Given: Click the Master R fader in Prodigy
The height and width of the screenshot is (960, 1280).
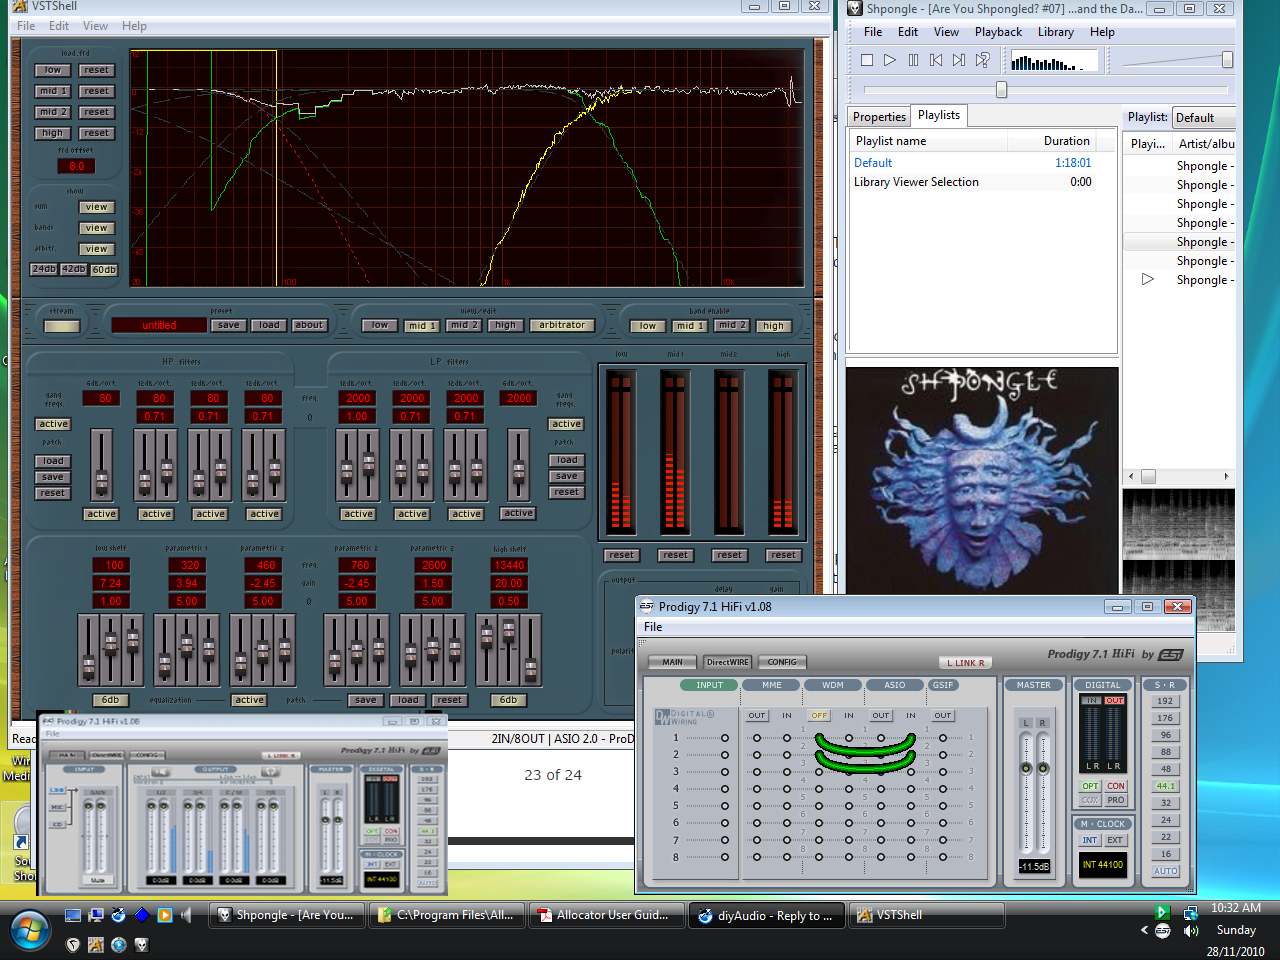Looking at the screenshot, I should click(x=1043, y=768).
